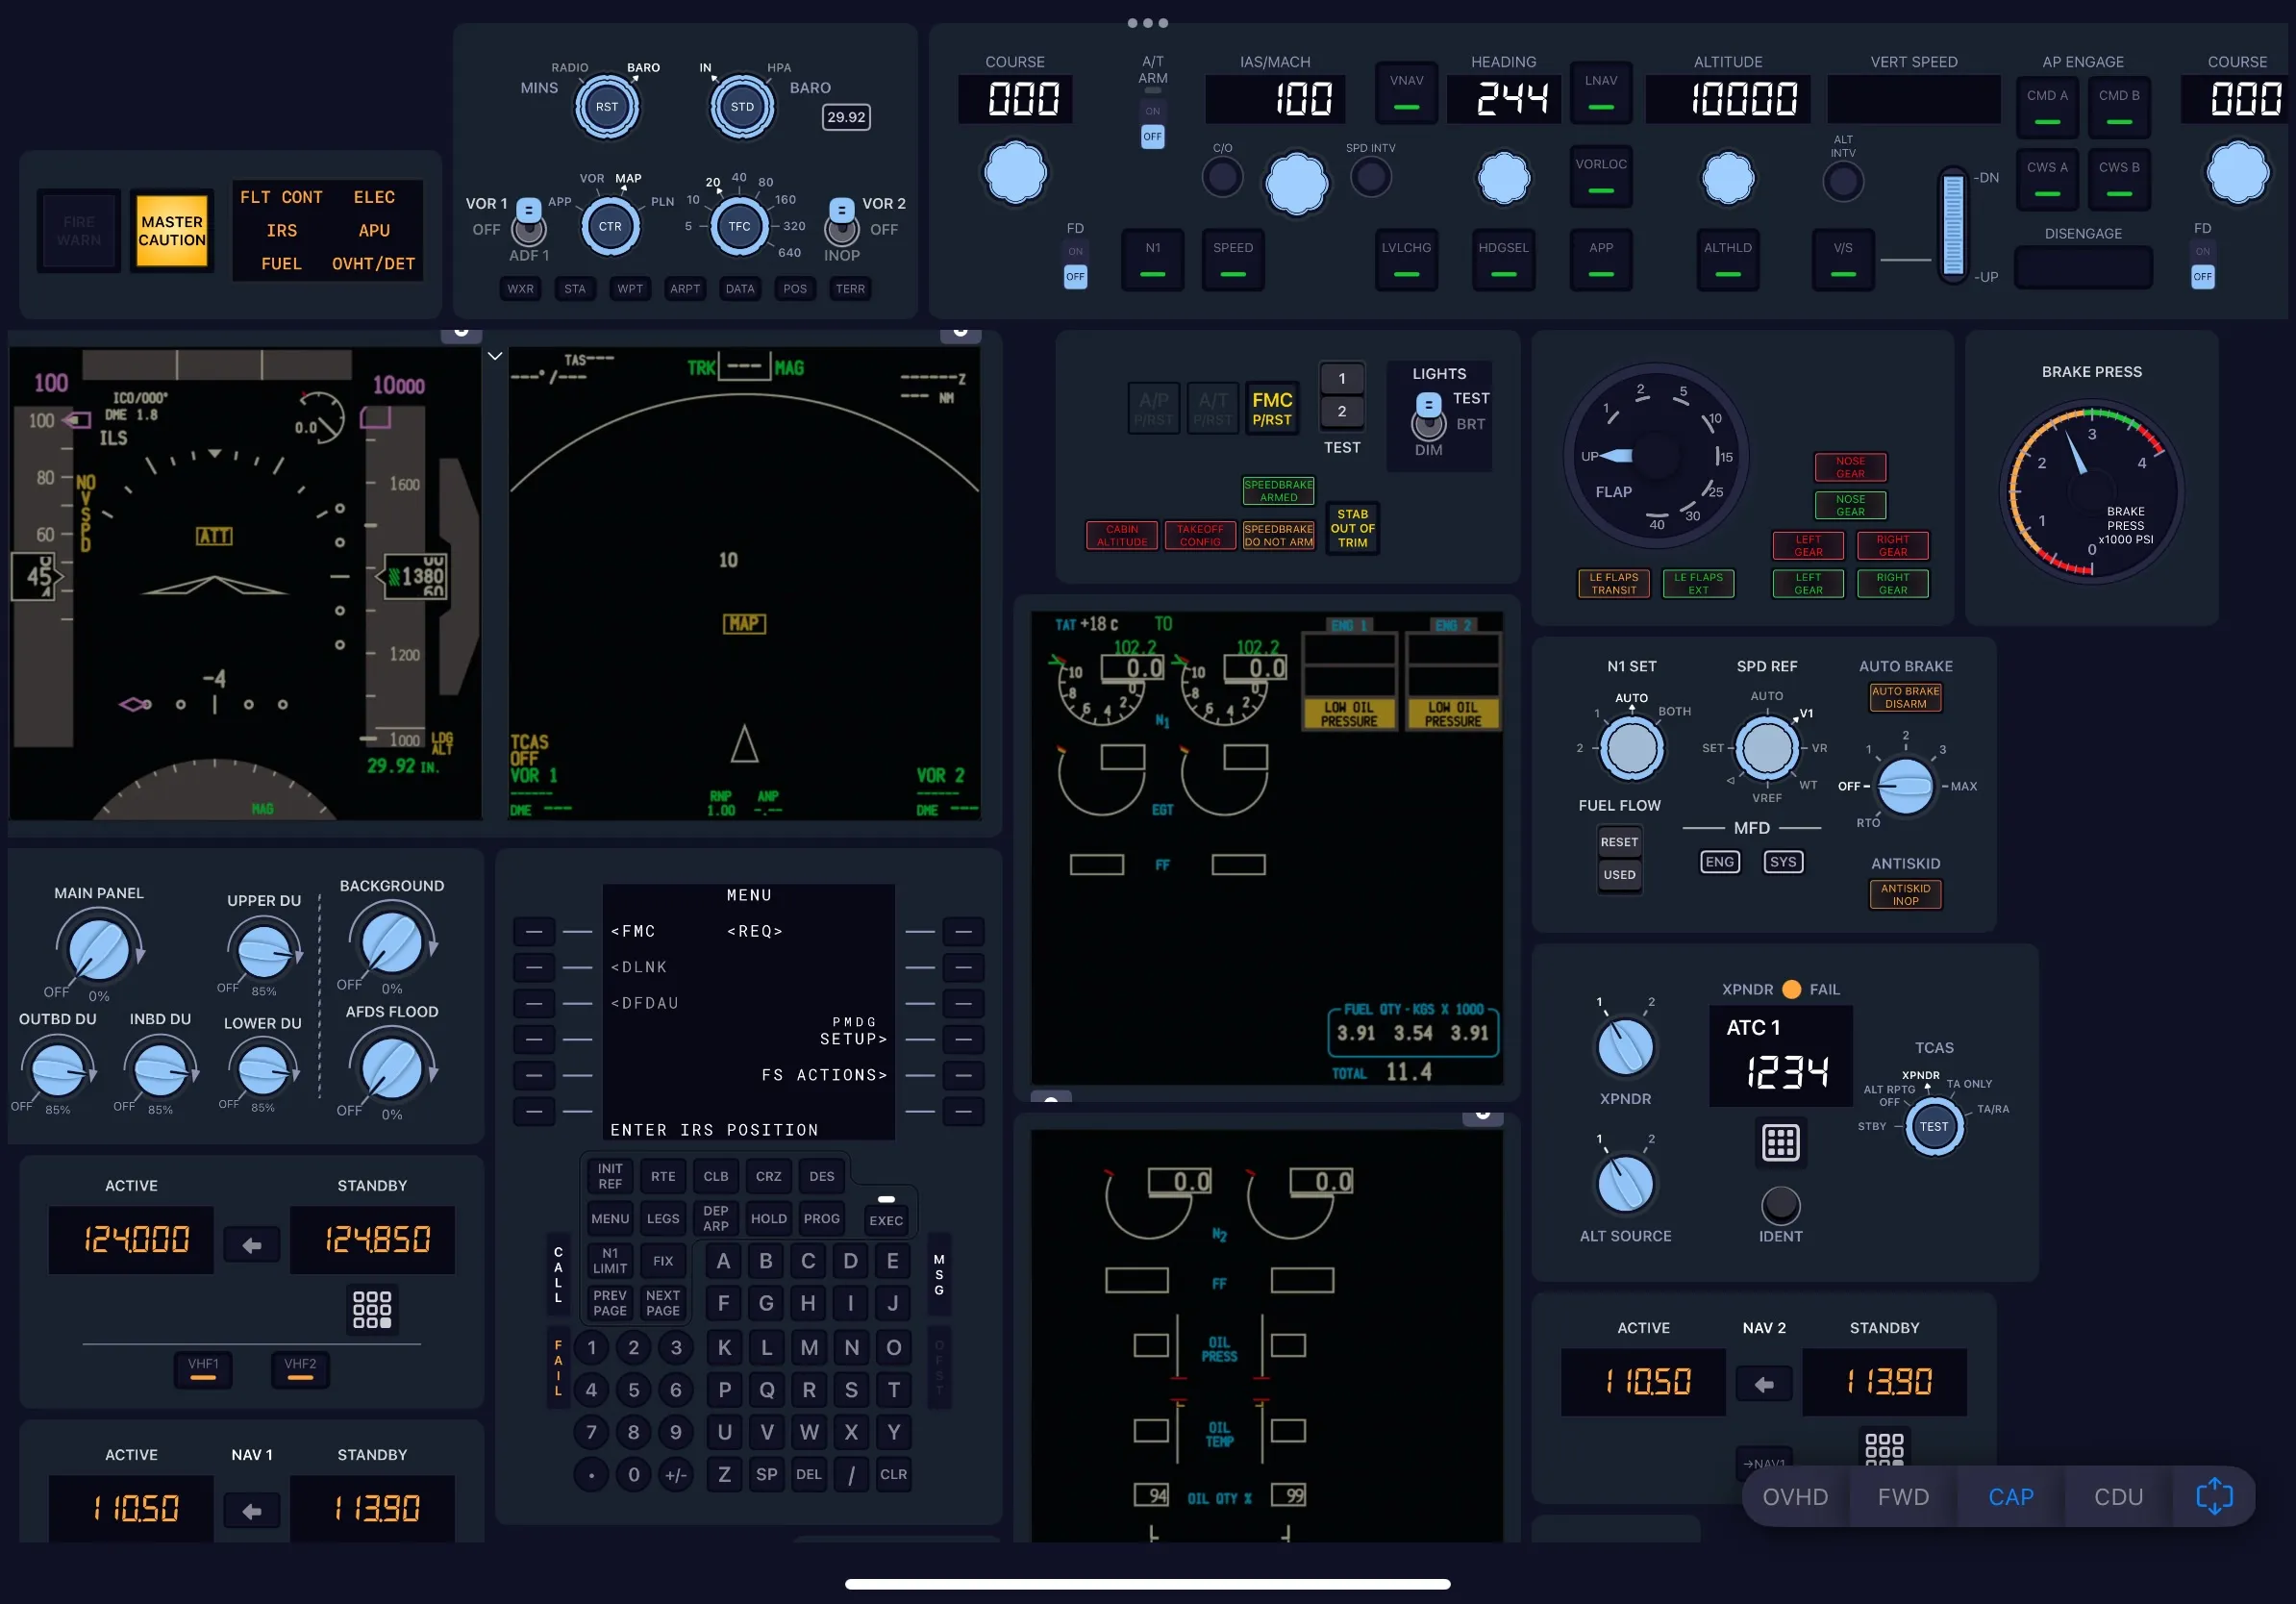
Task: Toggle the right FD switch
Action: 2202,266
